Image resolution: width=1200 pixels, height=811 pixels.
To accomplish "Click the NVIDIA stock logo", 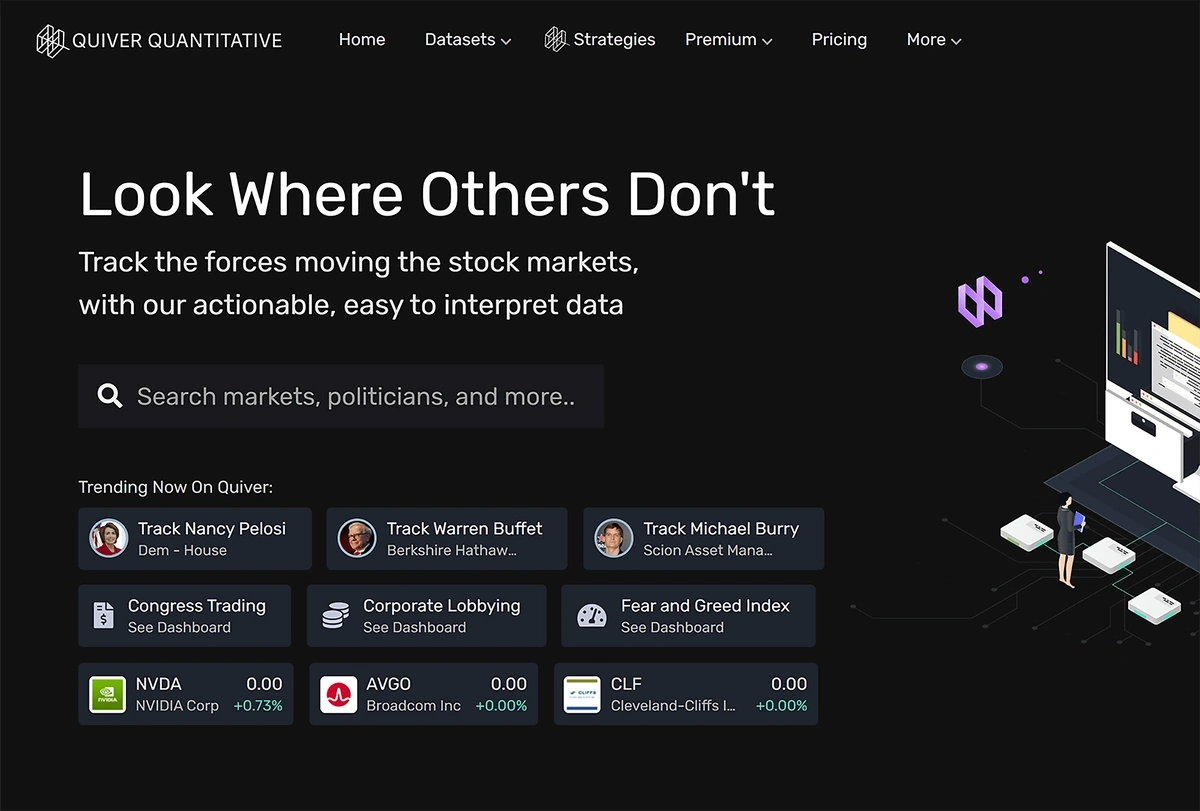I will point(107,694).
